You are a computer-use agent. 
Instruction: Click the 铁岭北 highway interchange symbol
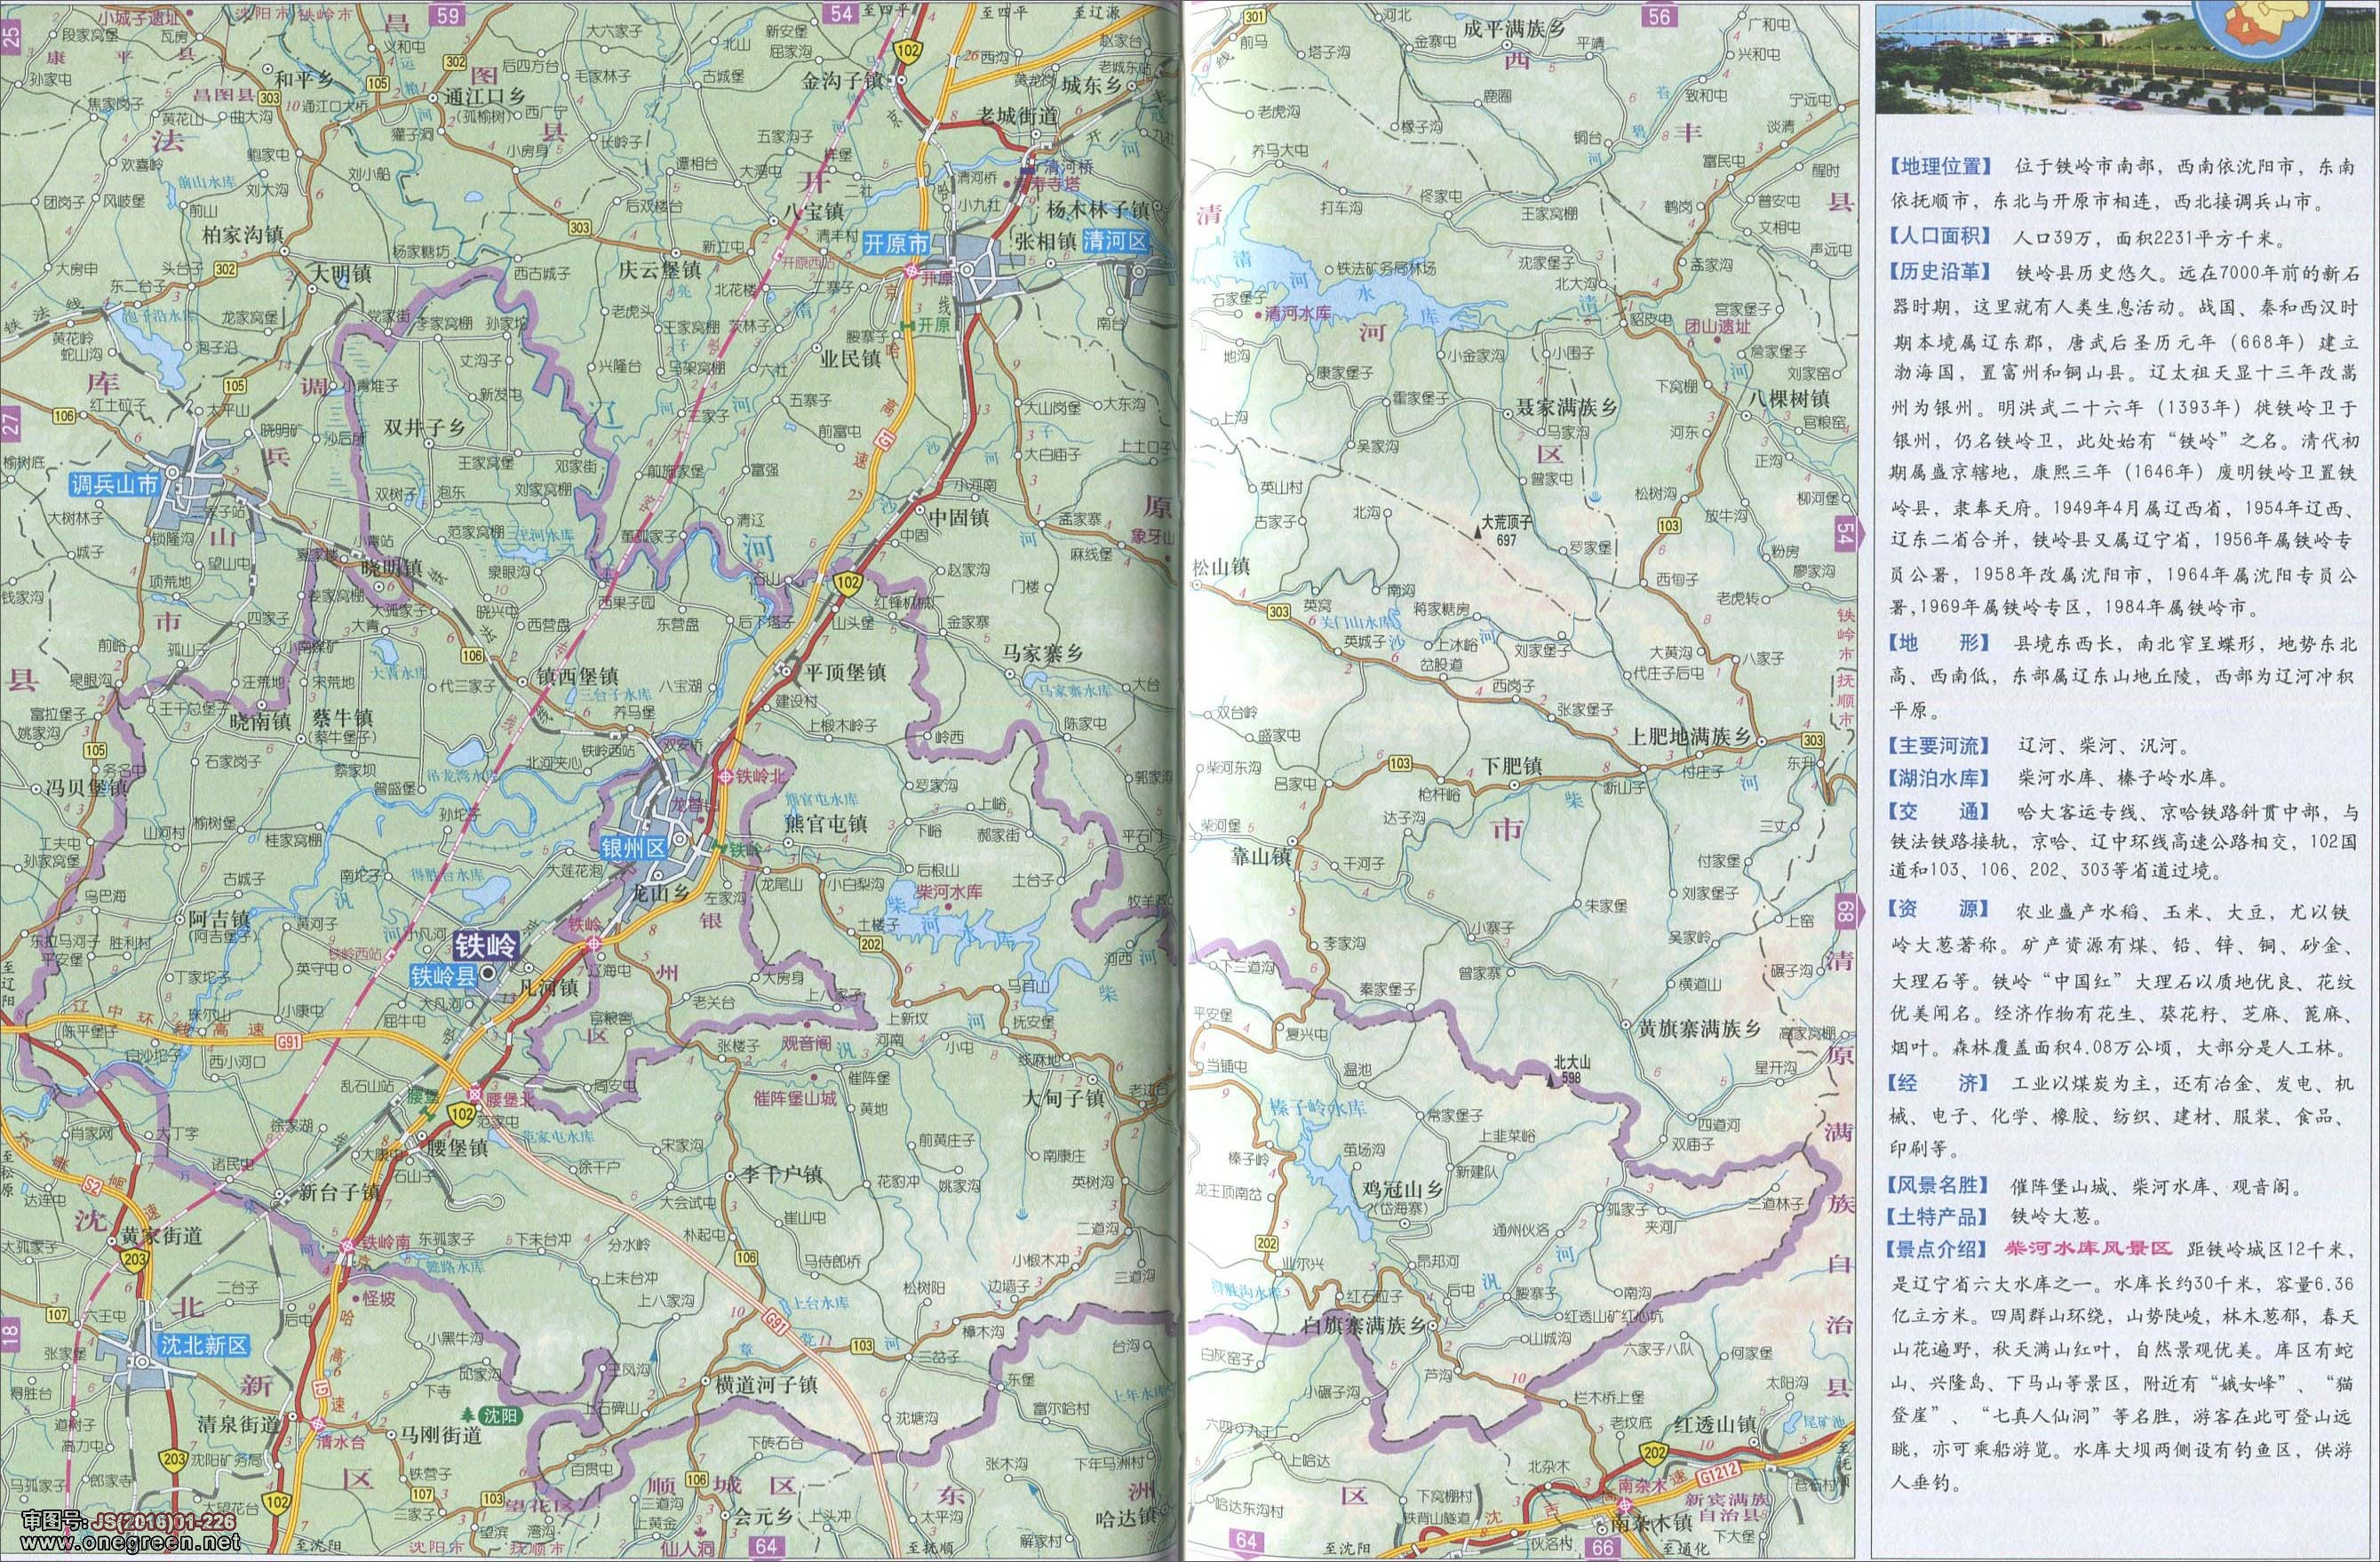click(724, 776)
